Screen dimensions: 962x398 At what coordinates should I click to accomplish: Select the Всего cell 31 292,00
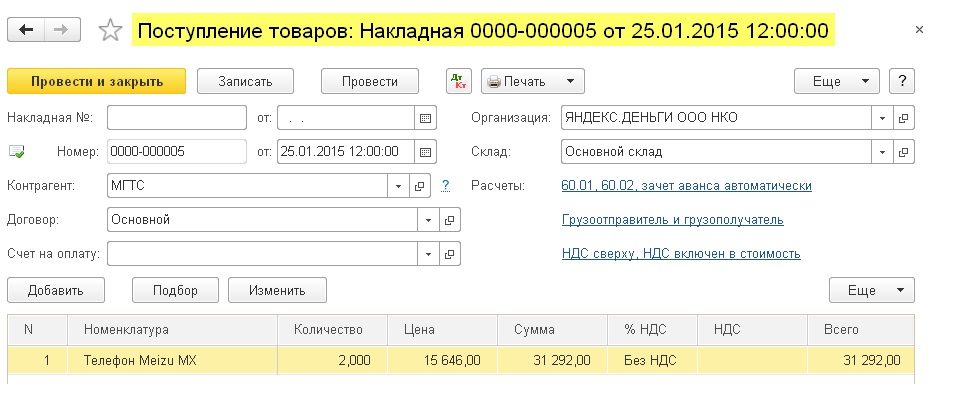click(861, 361)
